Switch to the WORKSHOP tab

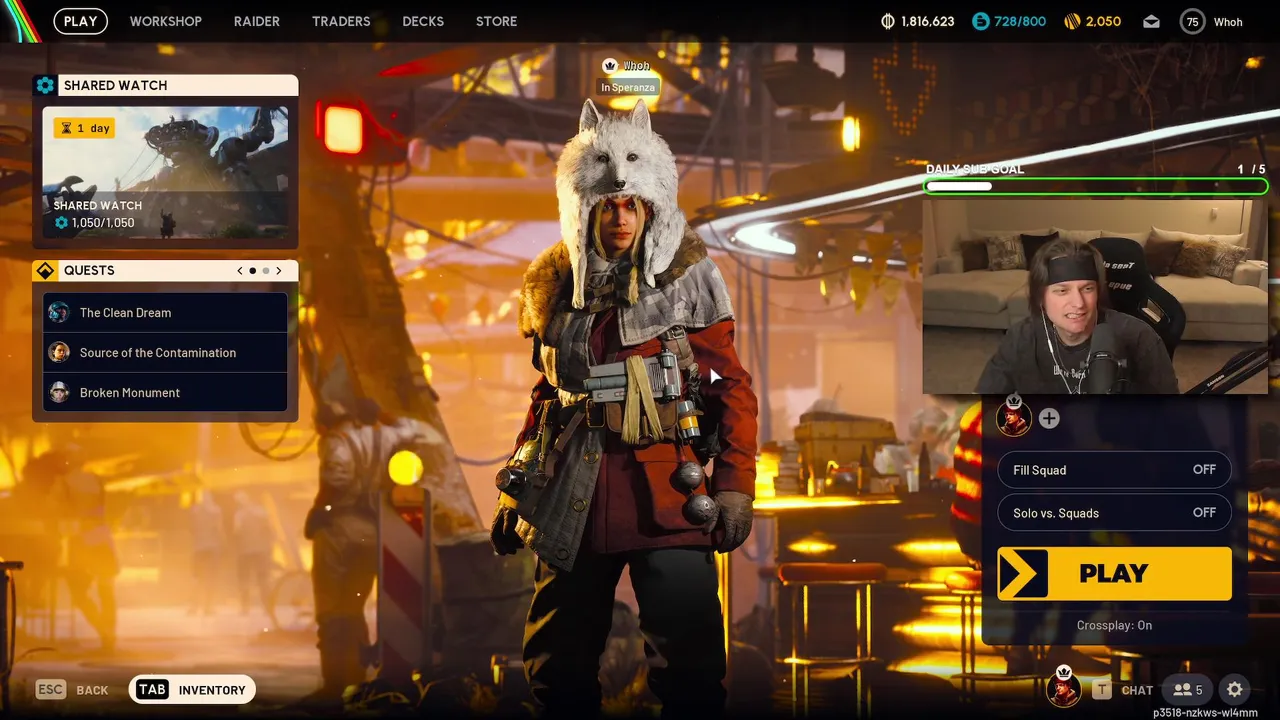pyautogui.click(x=165, y=21)
